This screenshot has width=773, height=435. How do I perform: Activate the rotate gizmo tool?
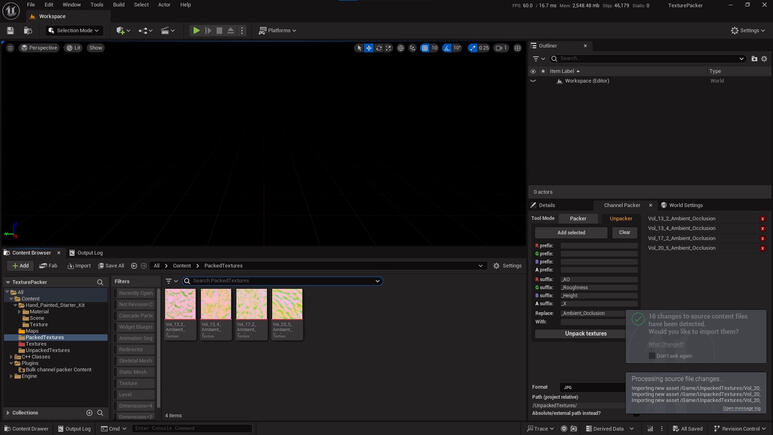(x=379, y=48)
